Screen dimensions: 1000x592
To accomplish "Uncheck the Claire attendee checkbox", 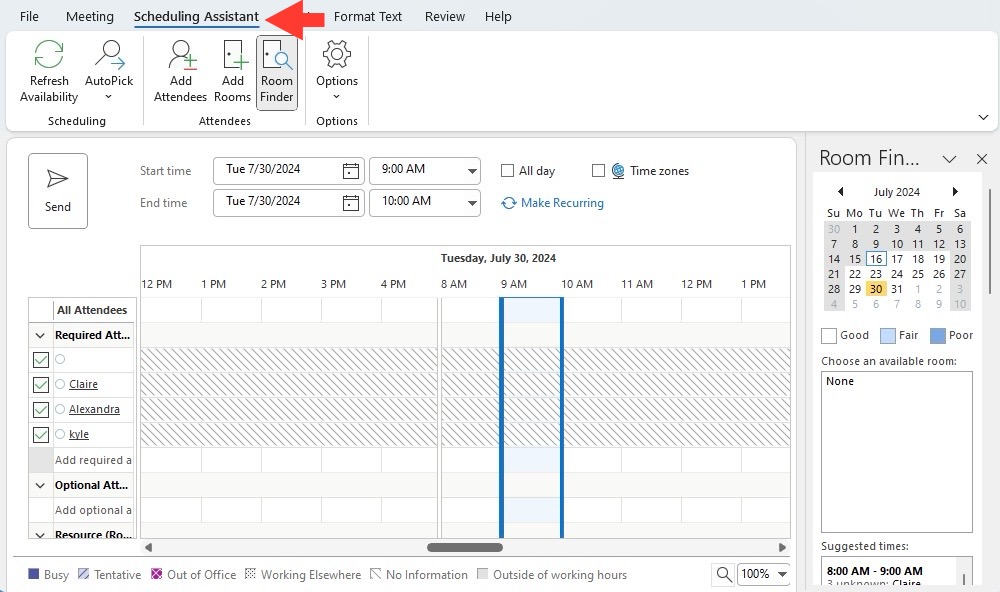I will 41,385.
